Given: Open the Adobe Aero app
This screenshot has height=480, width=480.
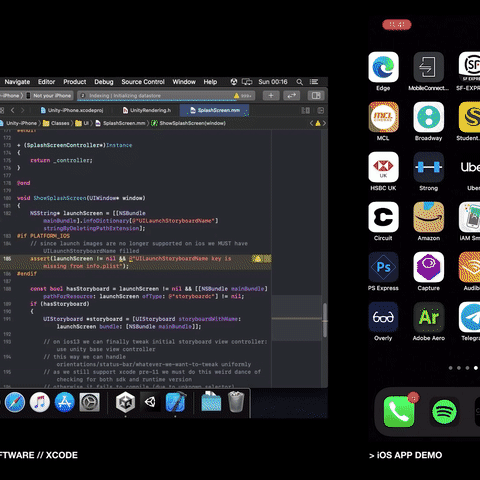Looking at the screenshot, I should pyautogui.click(x=429, y=317).
